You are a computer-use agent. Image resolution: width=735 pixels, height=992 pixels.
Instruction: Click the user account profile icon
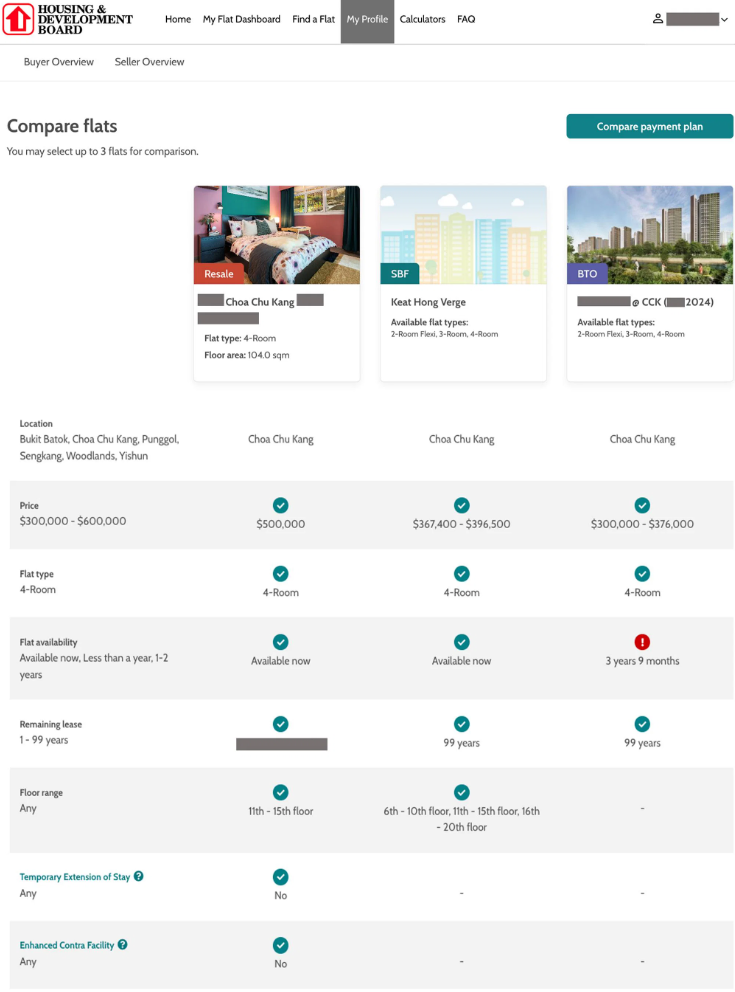[x=658, y=19]
